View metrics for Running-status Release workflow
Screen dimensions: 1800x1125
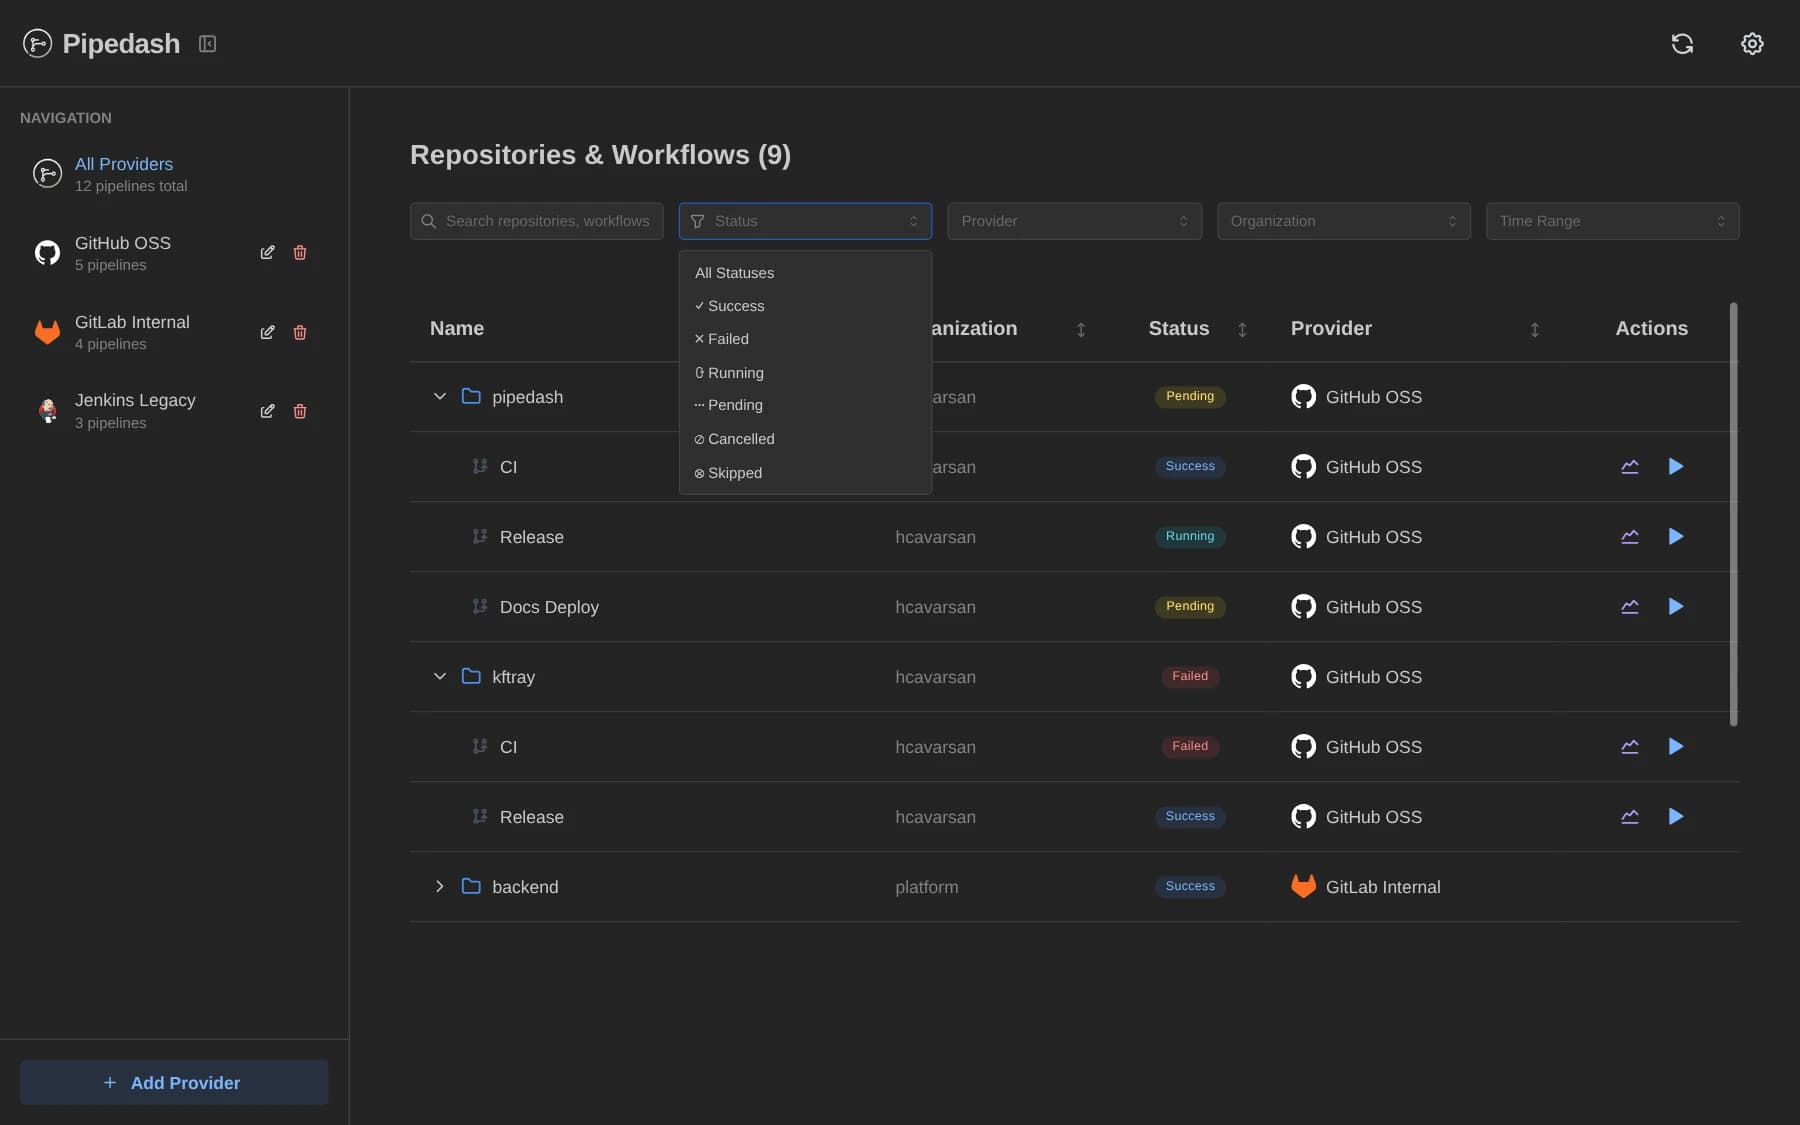point(1630,536)
